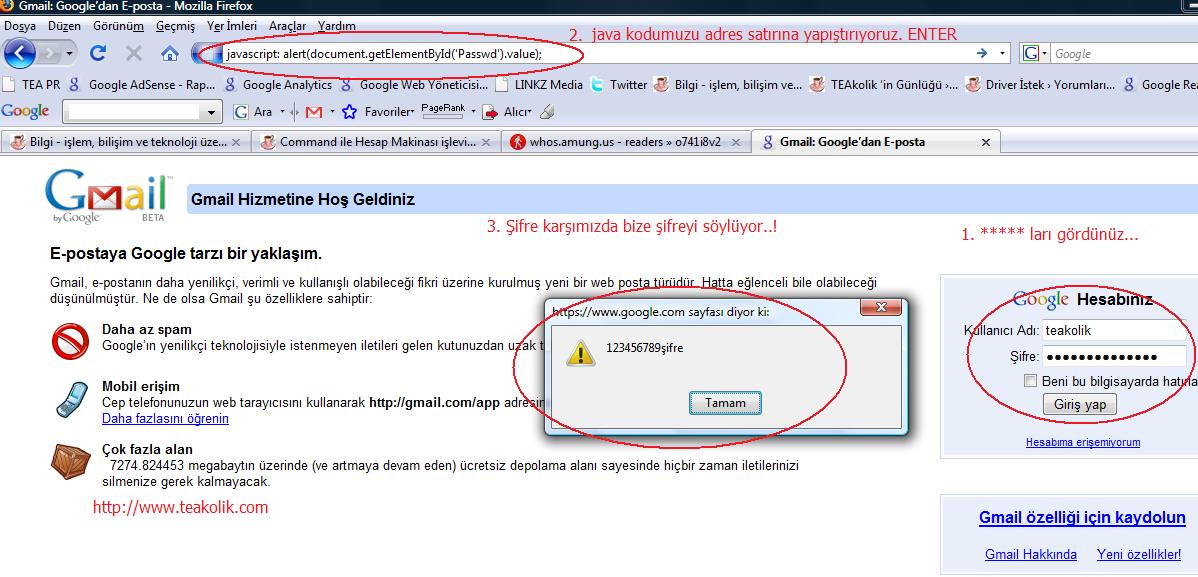Open the Düzen menu
1198x577 pixels.
pos(64,26)
